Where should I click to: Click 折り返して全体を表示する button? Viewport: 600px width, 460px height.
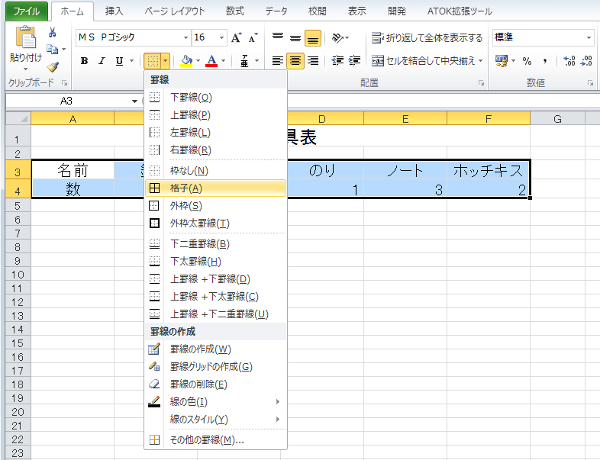pos(427,38)
